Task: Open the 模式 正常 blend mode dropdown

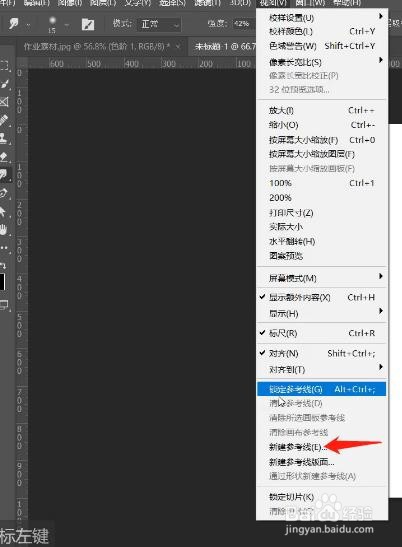Action: coord(159,24)
